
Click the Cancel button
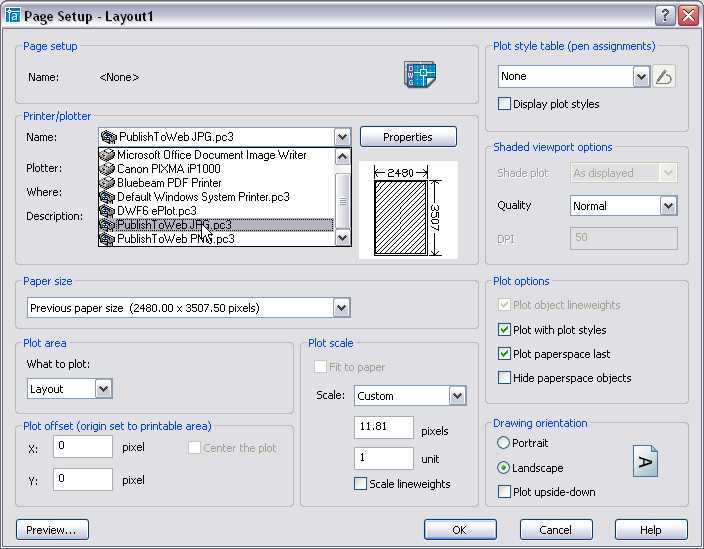556,530
